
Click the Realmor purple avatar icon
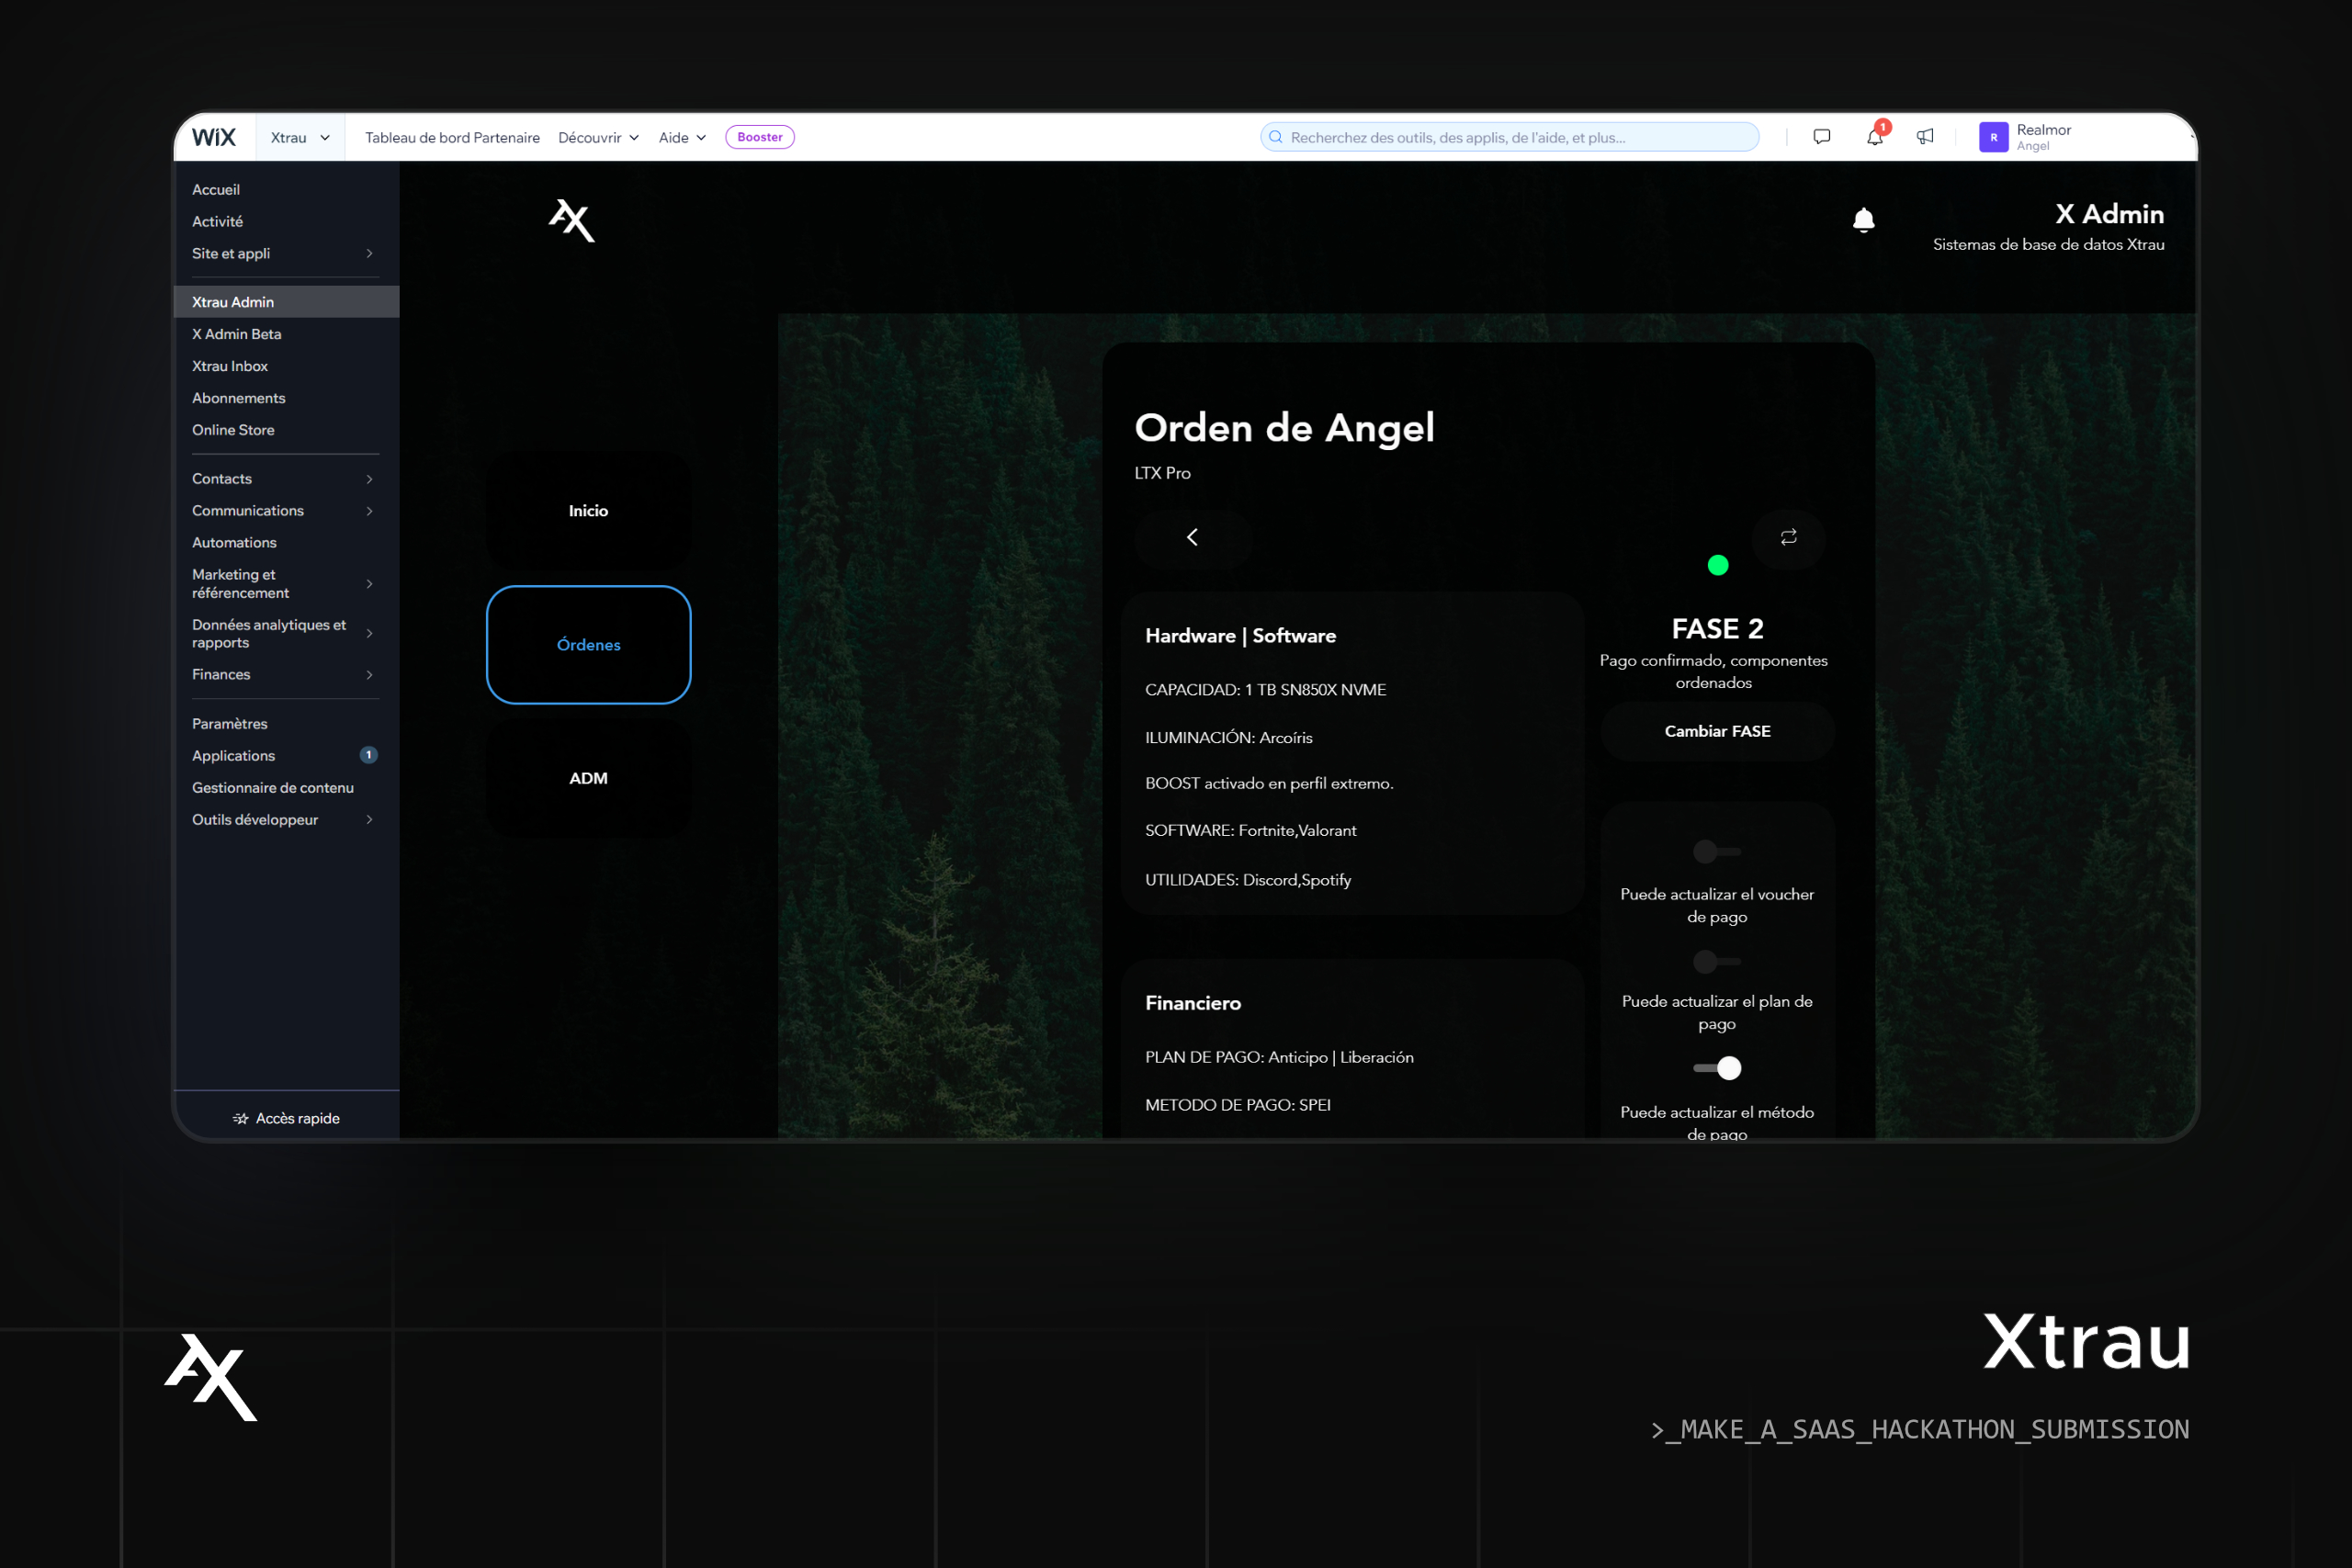tap(1993, 138)
